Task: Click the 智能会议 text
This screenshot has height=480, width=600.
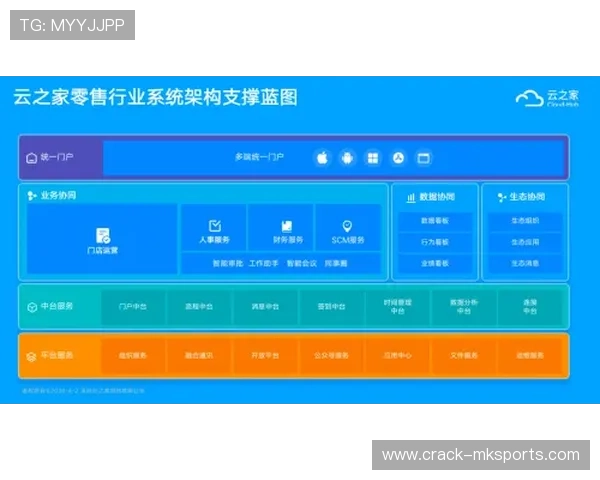Action: [302, 263]
